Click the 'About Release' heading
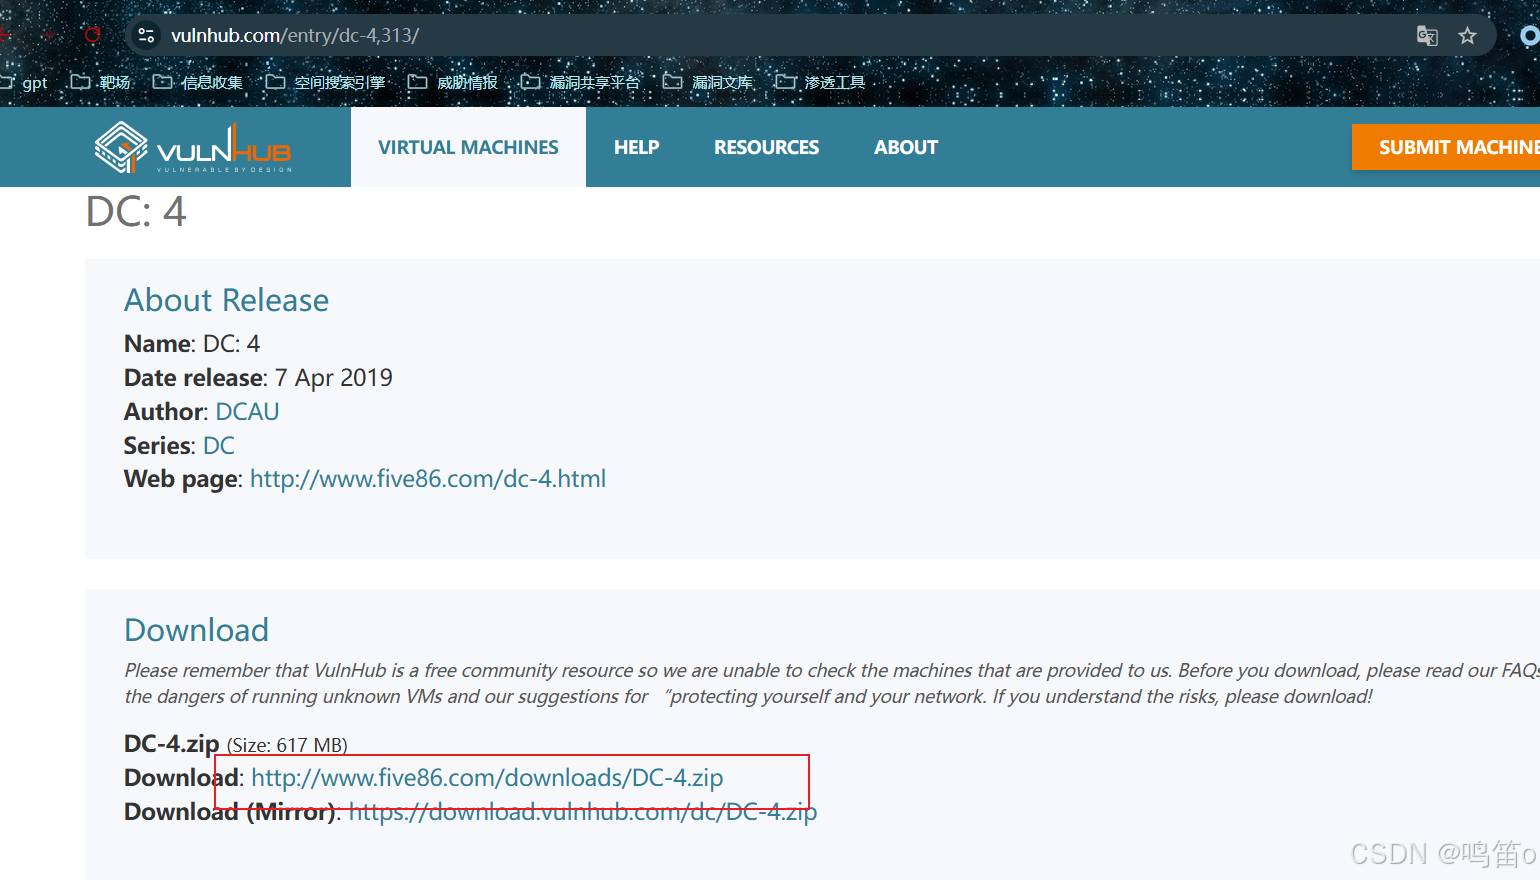The width and height of the screenshot is (1540, 880). click(x=226, y=300)
